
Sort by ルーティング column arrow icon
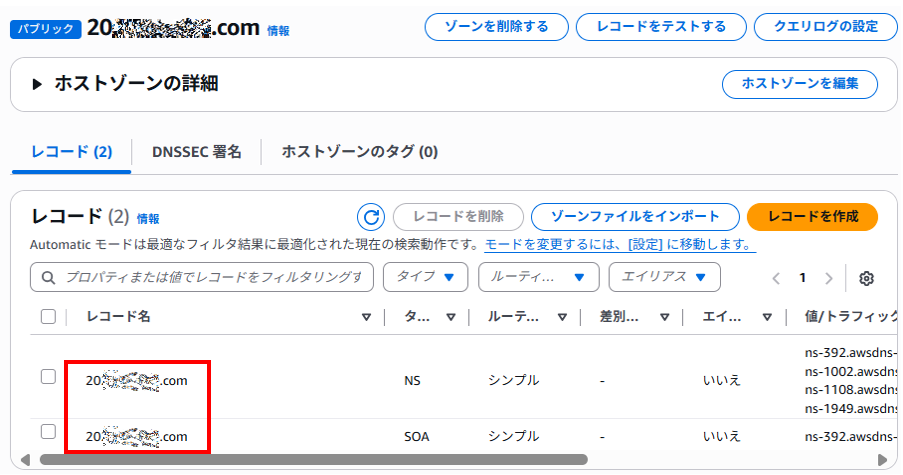coord(563,317)
